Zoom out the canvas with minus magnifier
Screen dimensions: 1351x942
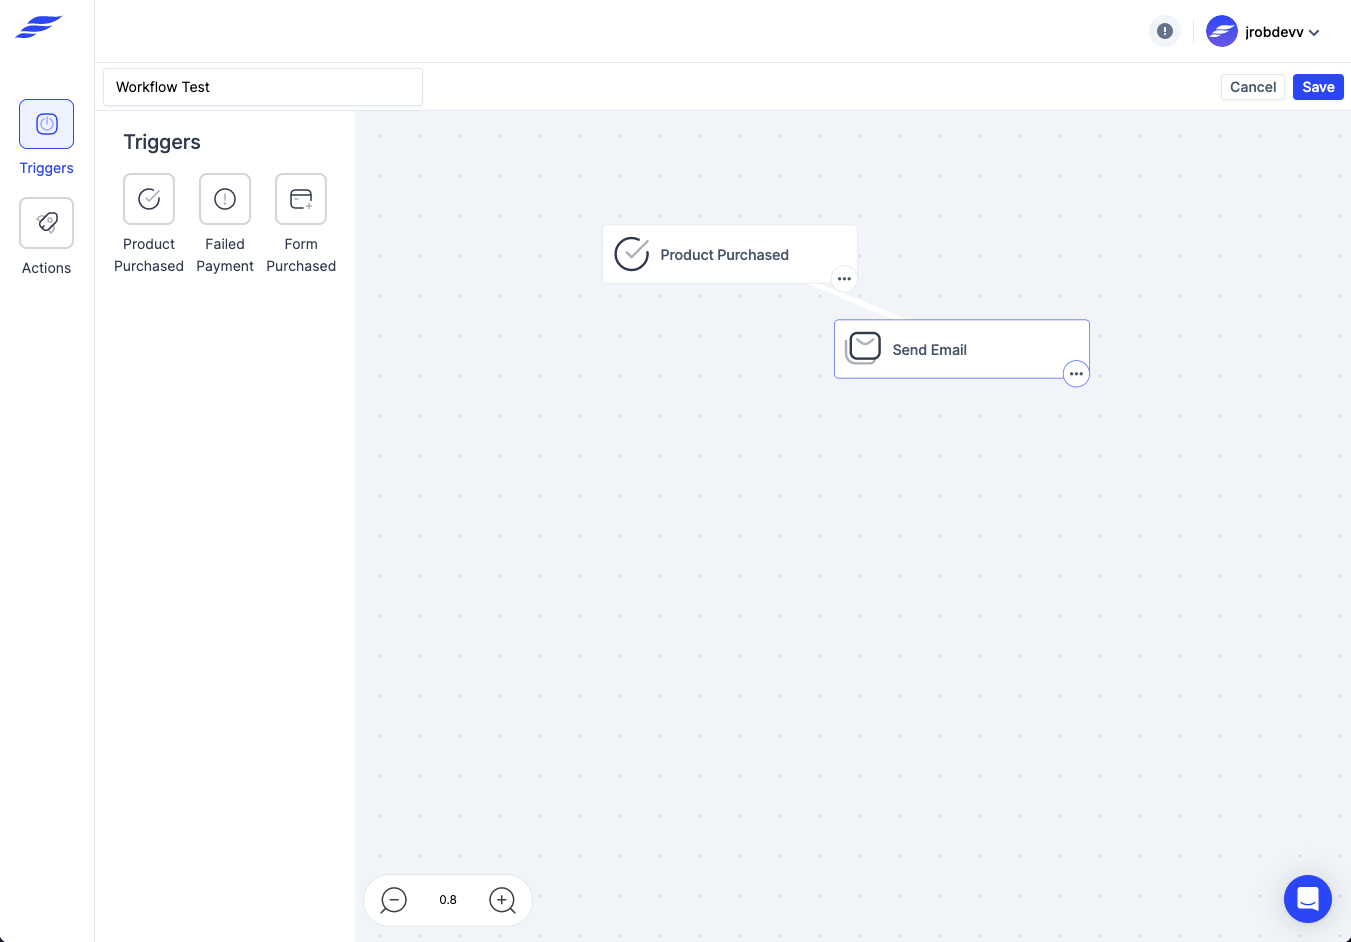click(394, 900)
